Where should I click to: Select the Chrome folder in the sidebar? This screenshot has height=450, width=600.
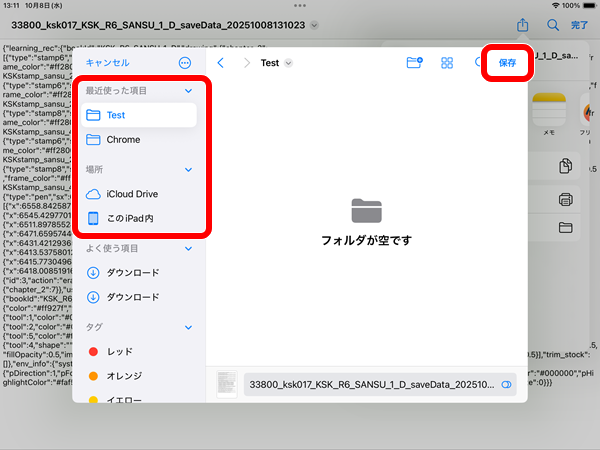point(139,140)
